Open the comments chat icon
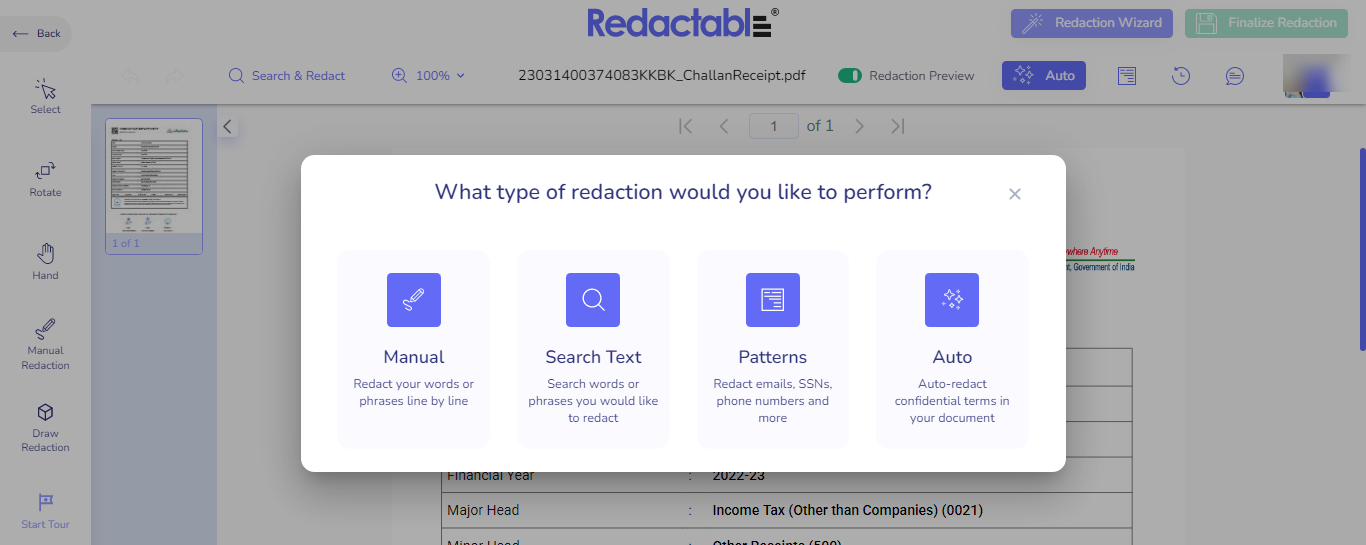Image resolution: width=1366 pixels, height=545 pixels. (x=1235, y=76)
